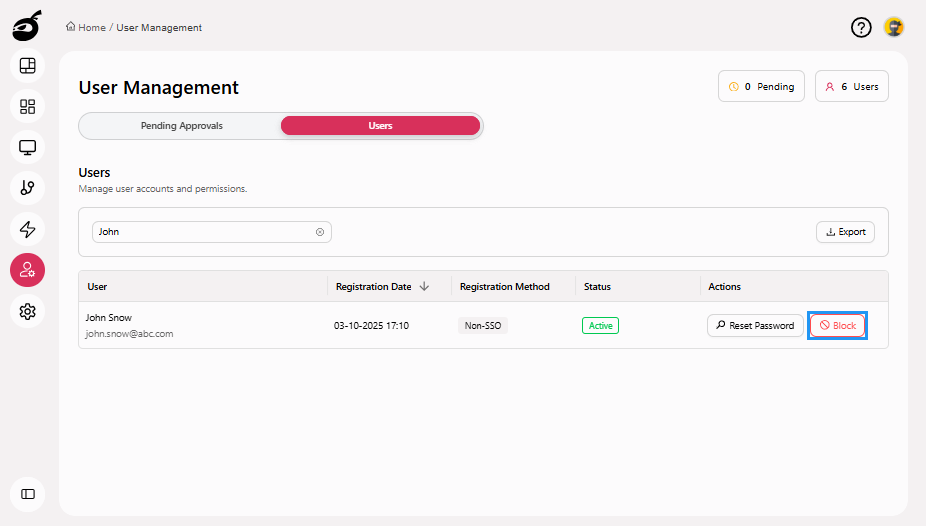The width and height of the screenshot is (926, 526).
Task: Open the monitor sidebar icon
Action: [x=27, y=147]
